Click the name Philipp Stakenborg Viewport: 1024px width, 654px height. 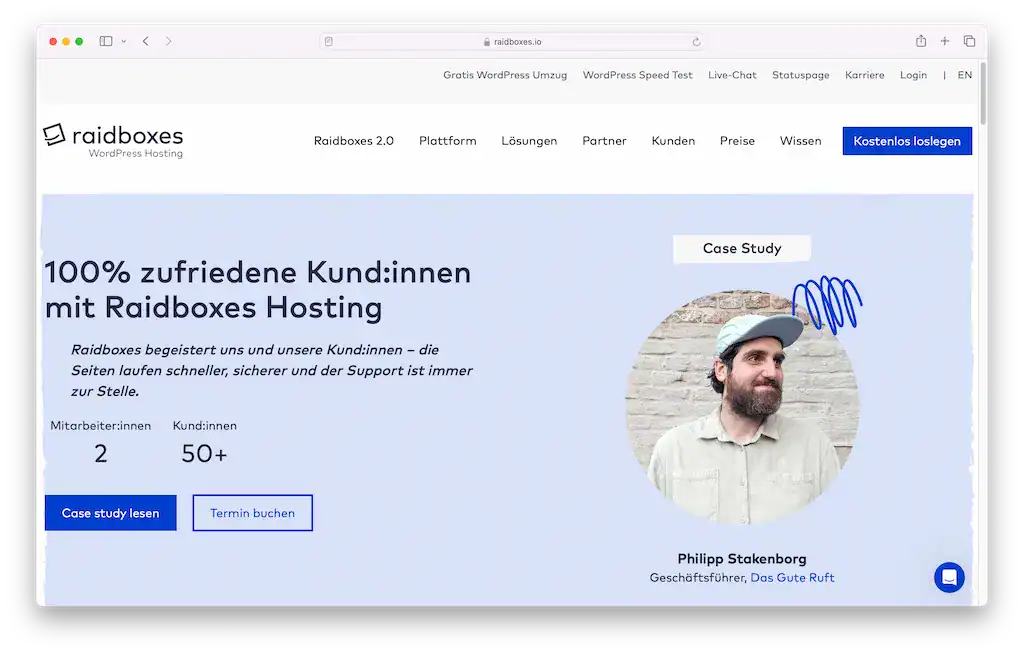(742, 559)
